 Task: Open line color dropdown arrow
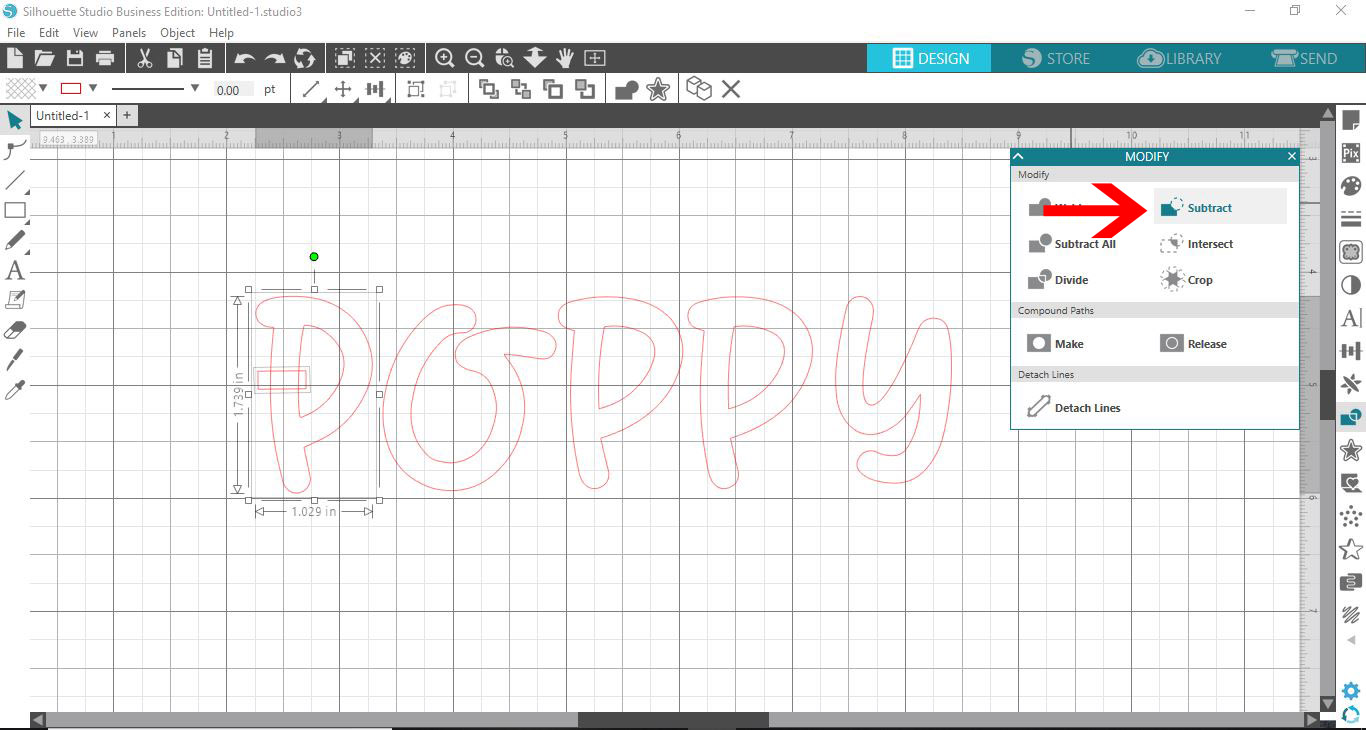point(93,89)
